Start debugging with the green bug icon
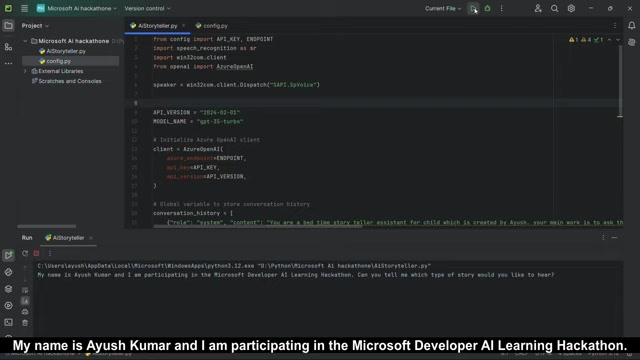This screenshot has width=640, height=360. click(487, 8)
